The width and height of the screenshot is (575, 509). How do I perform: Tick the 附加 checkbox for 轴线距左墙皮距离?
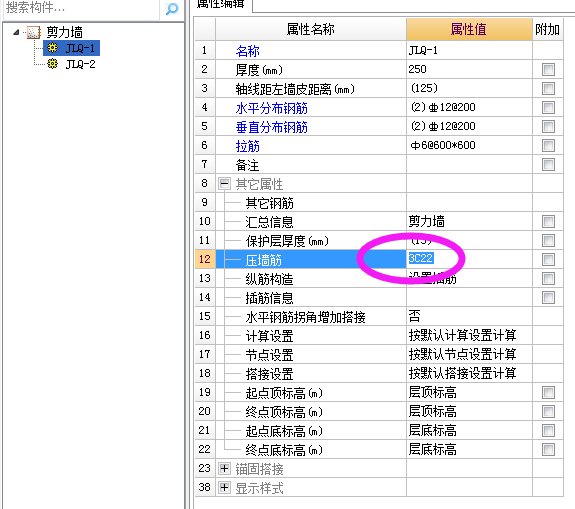(x=548, y=88)
